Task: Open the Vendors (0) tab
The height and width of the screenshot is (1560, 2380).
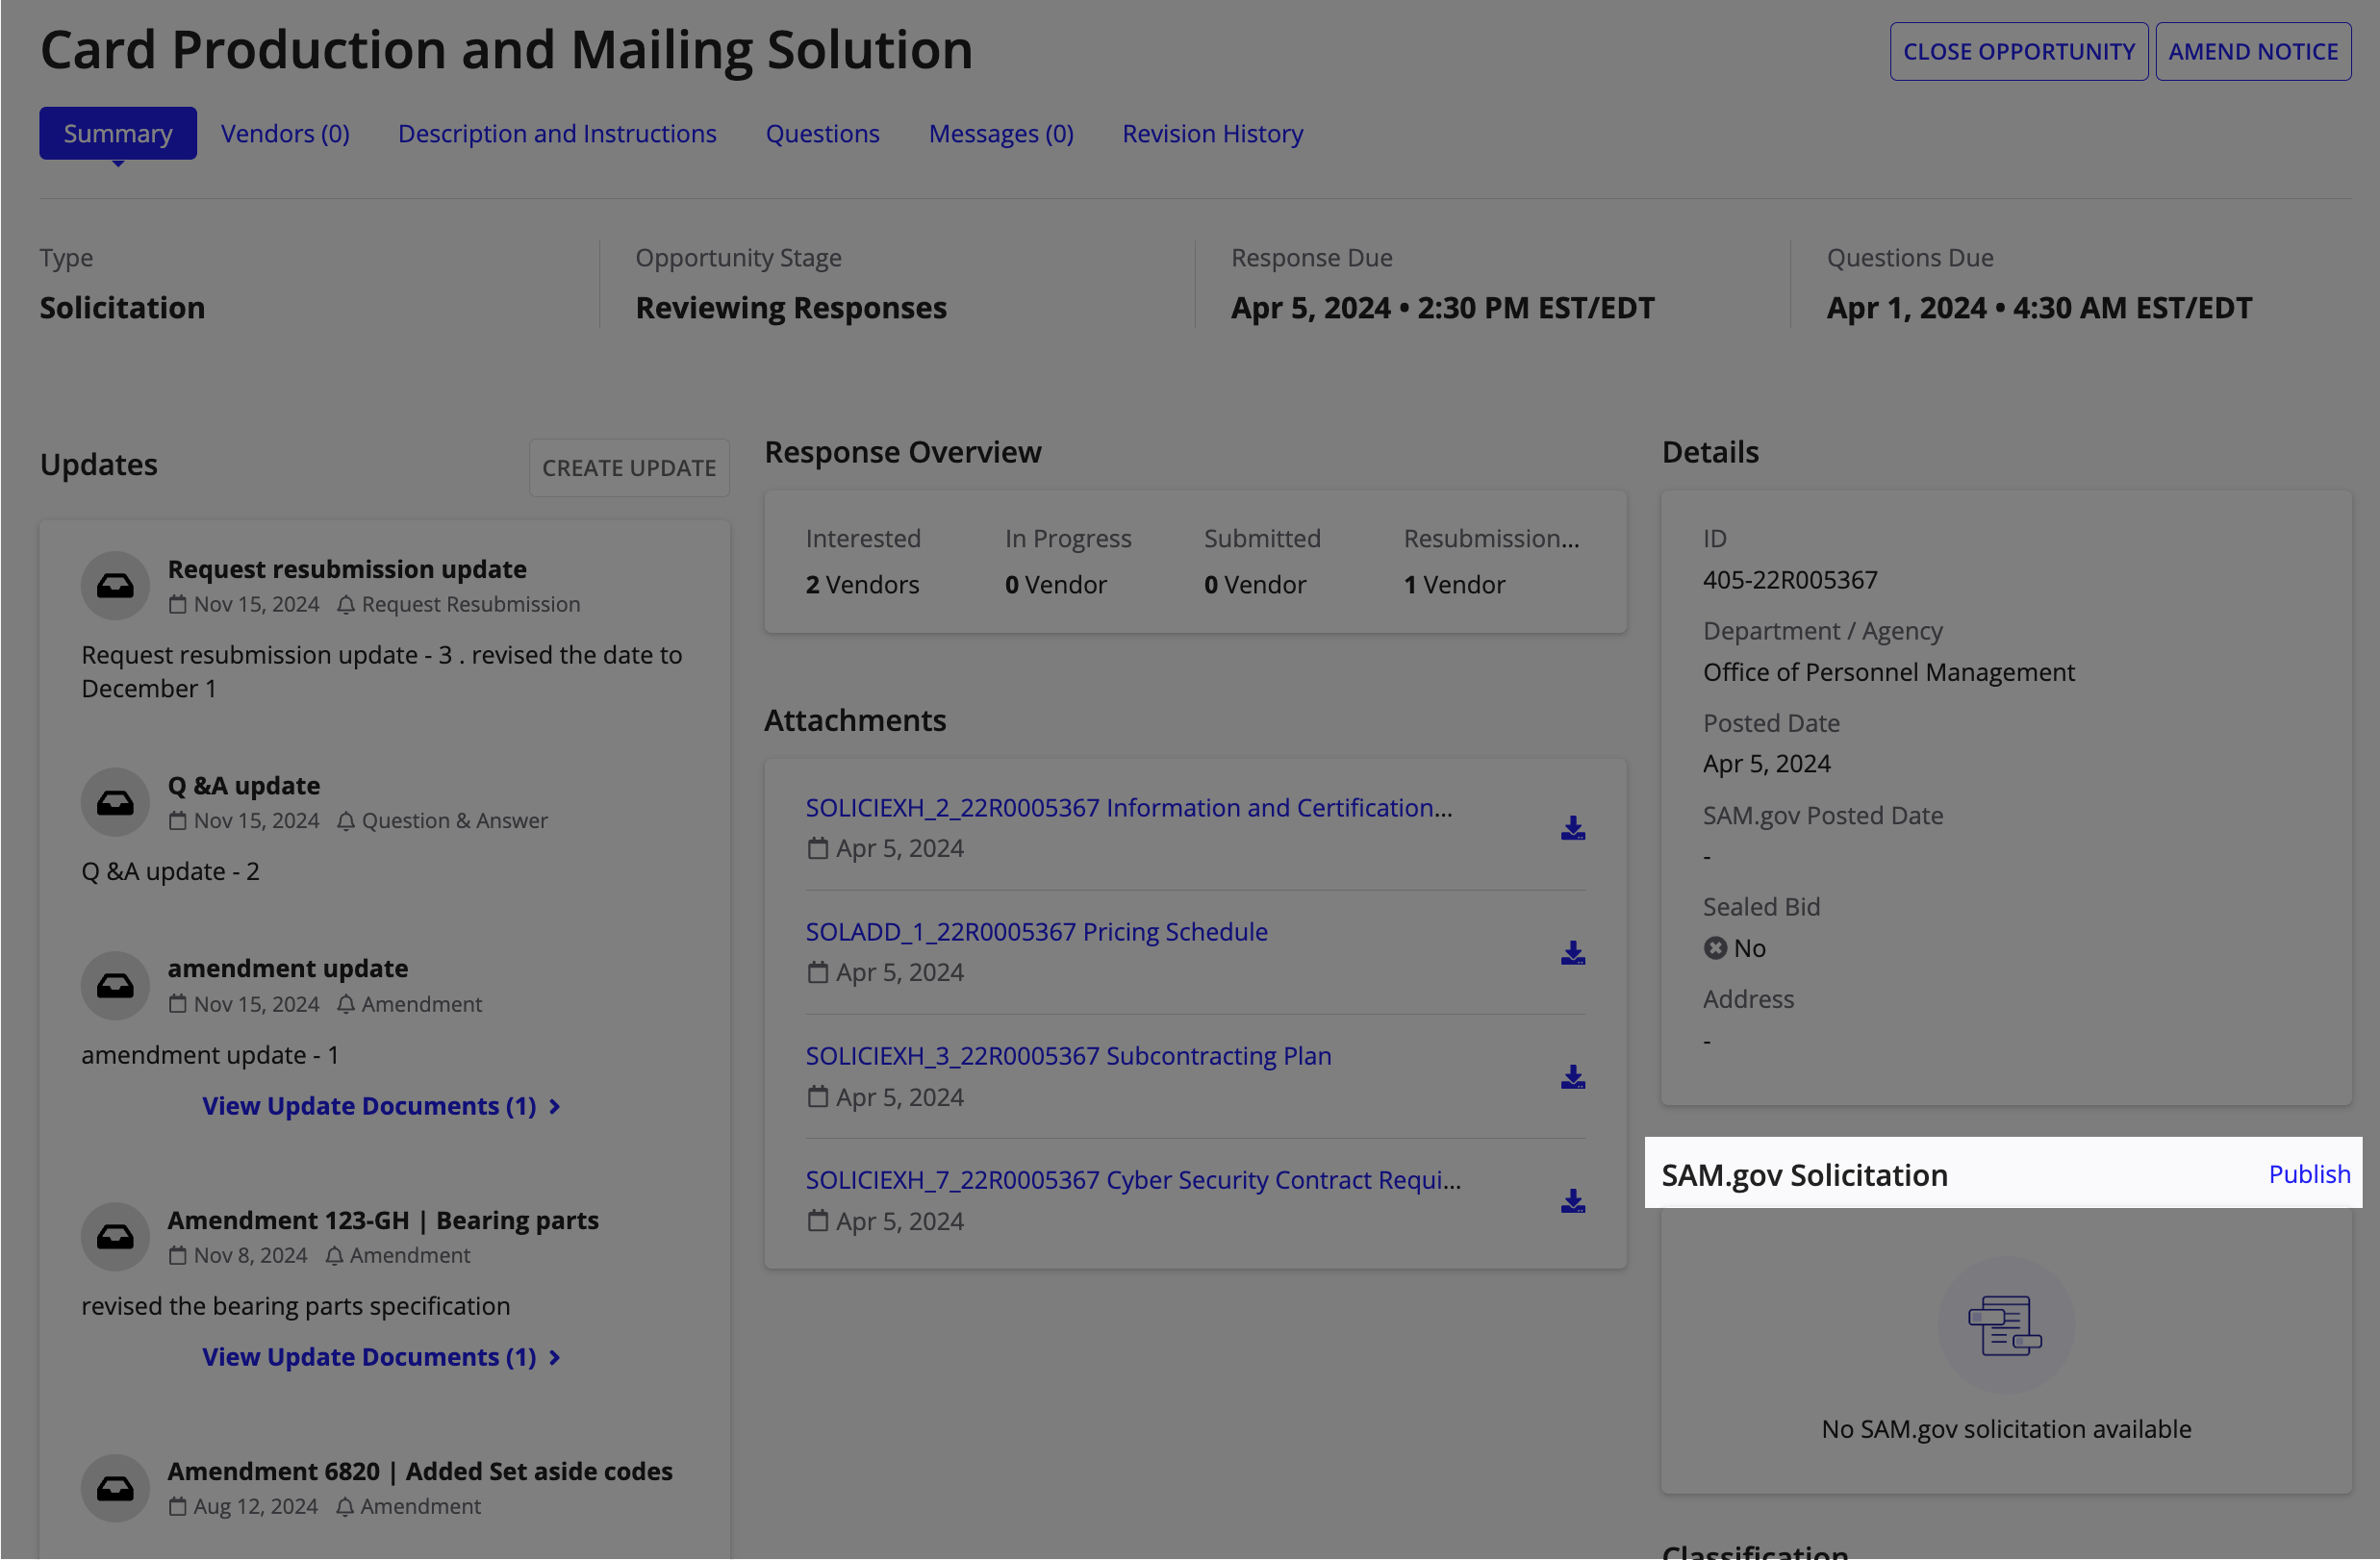Action: tap(285, 133)
